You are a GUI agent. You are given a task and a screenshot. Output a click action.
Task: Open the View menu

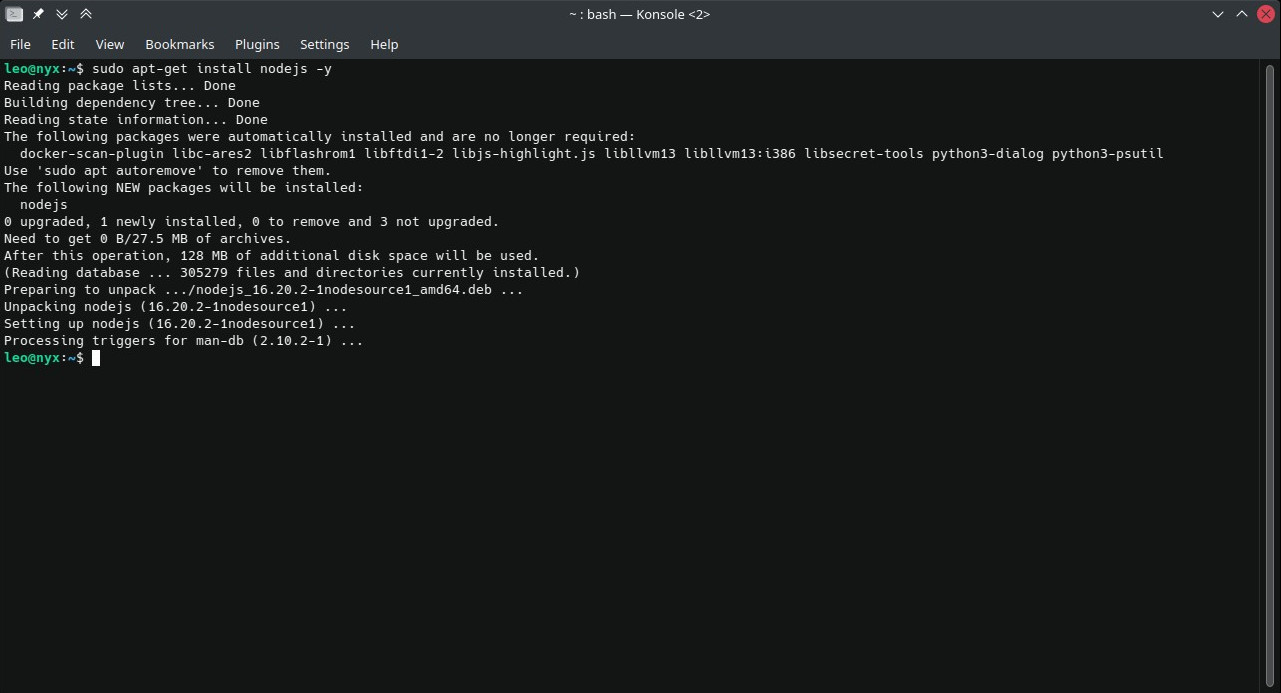click(109, 44)
